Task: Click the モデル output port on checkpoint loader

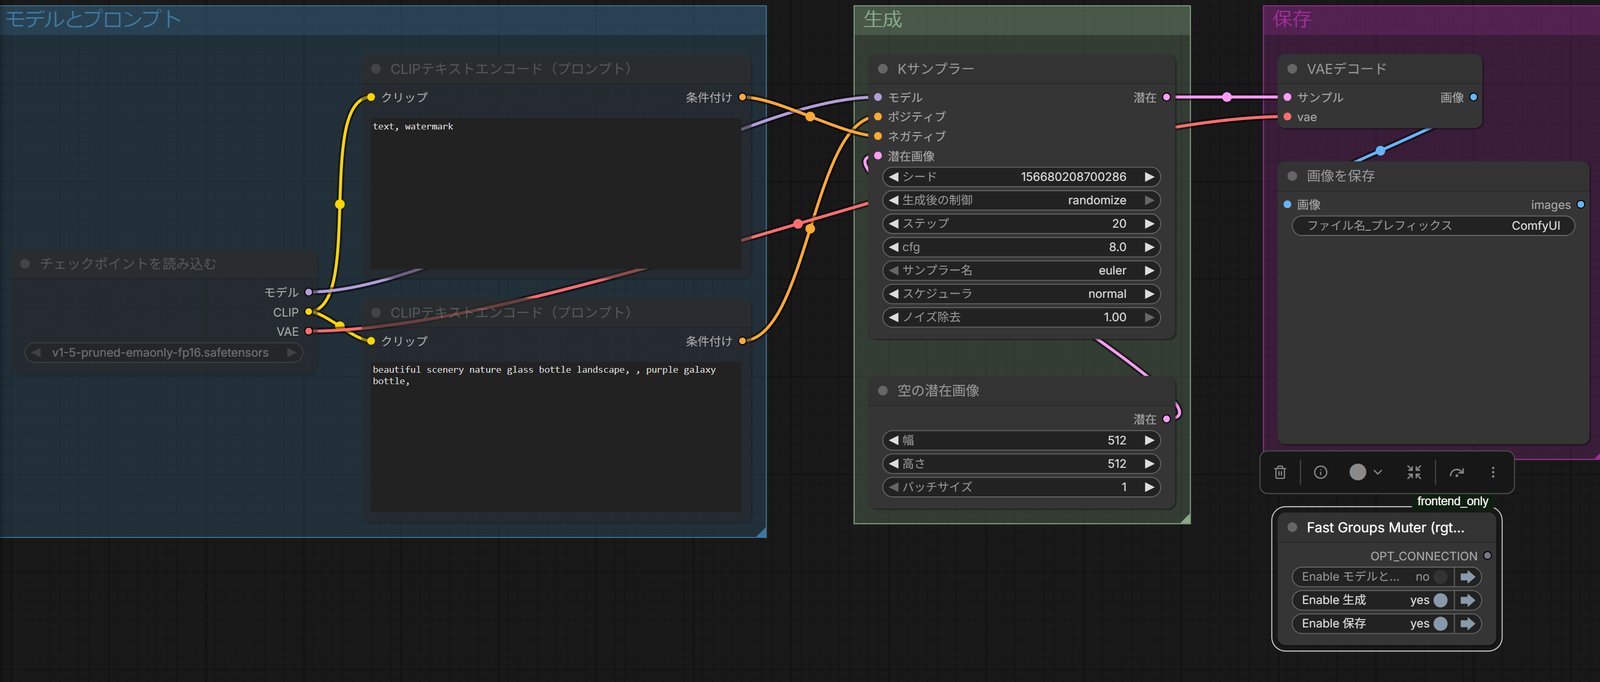Action: coord(308,292)
